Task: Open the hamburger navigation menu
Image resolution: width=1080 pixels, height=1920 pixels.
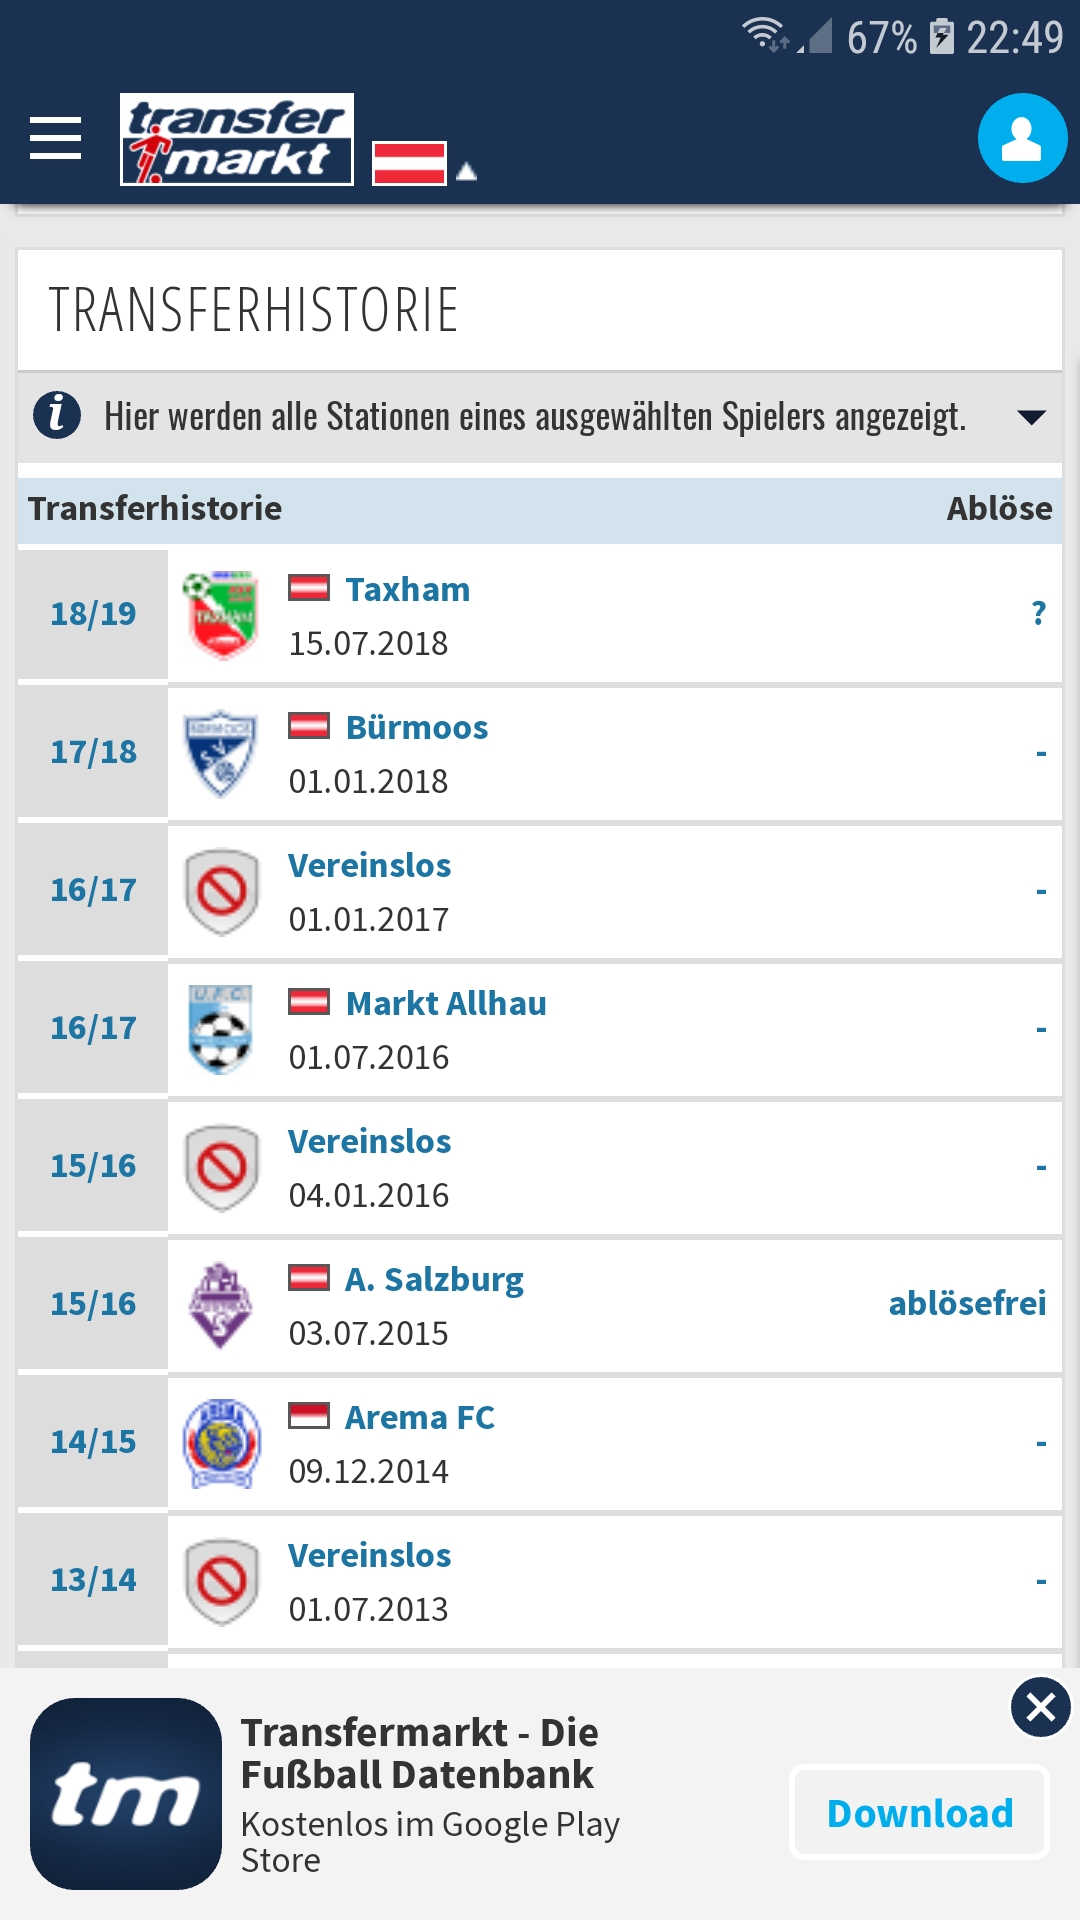Action: click(x=55, y=138)
